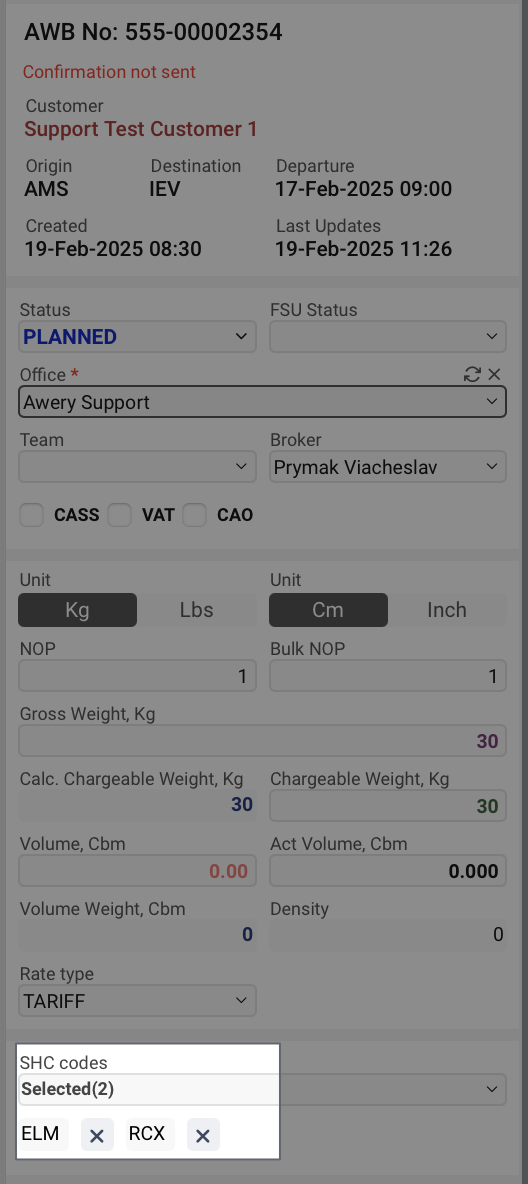The height and width of the screenshot is (1184, 528).
Task: Clear the Office field with the X icon
Action: 494,374
